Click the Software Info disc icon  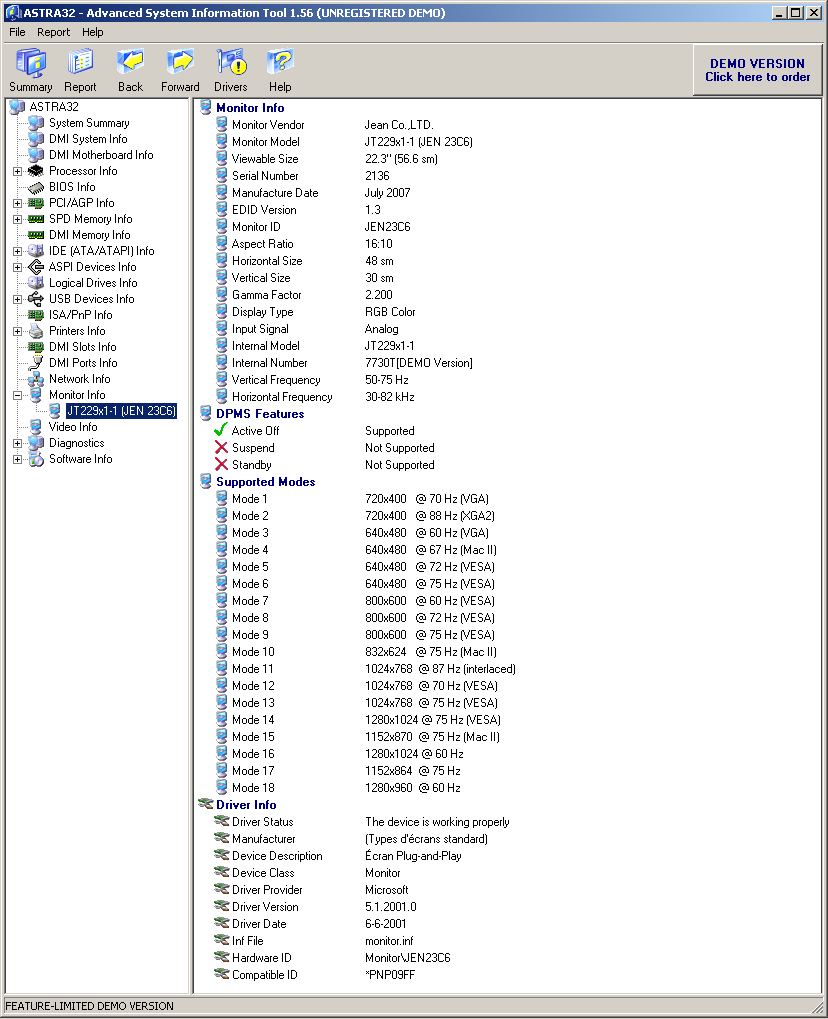[x=36, y=459]
